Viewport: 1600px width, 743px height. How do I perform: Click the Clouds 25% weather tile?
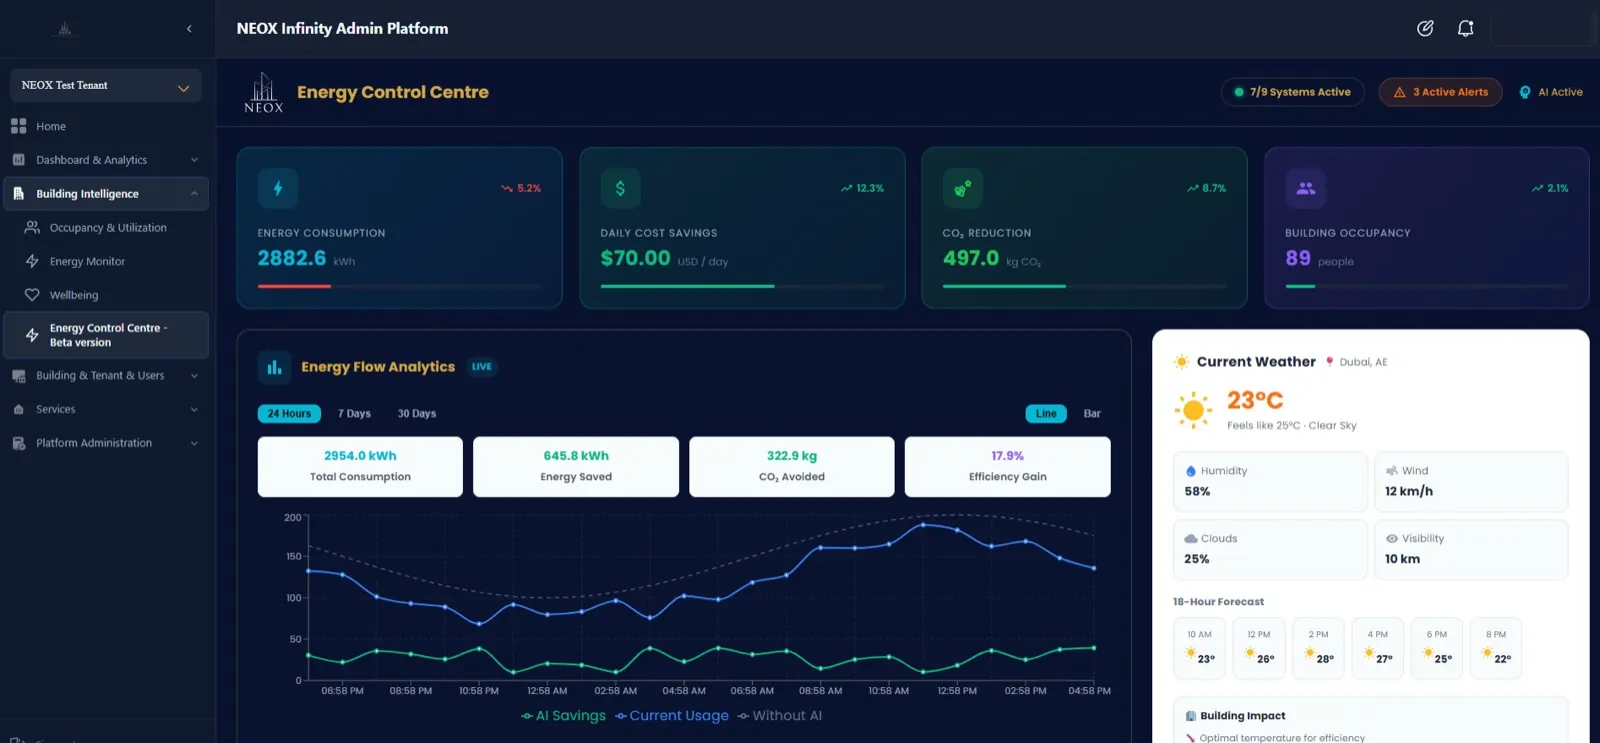click(x=1270, y=549)
